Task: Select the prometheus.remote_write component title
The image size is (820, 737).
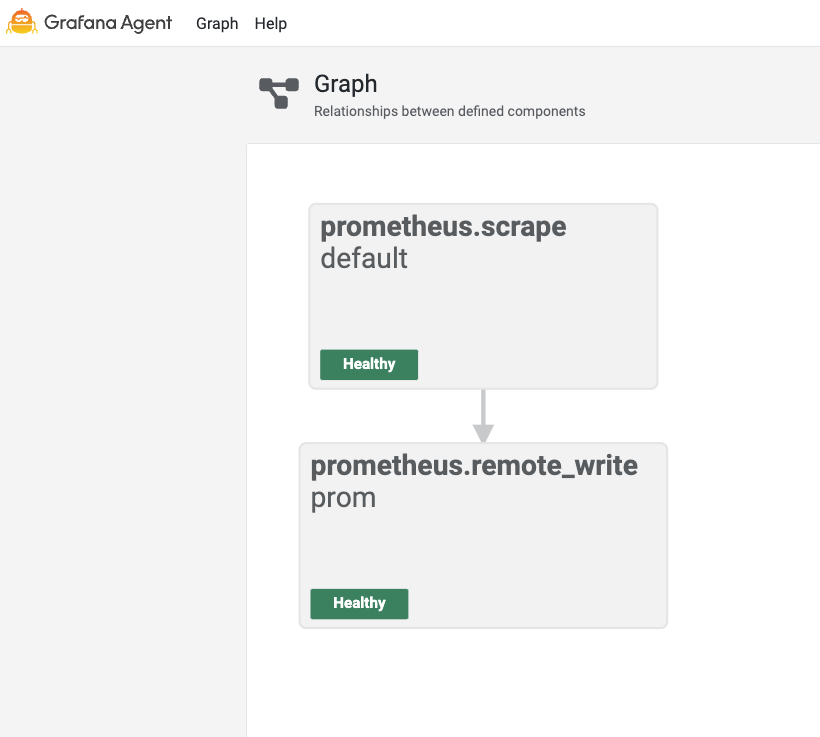Action: tap(474, 466)
